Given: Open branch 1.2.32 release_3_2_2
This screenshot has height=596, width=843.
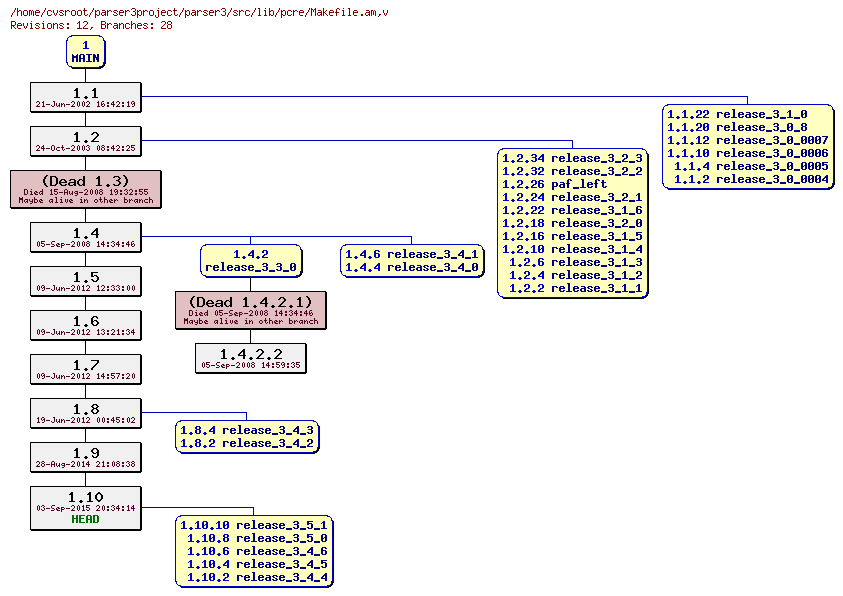Looking at the screenshot, I should pos(573,171).
